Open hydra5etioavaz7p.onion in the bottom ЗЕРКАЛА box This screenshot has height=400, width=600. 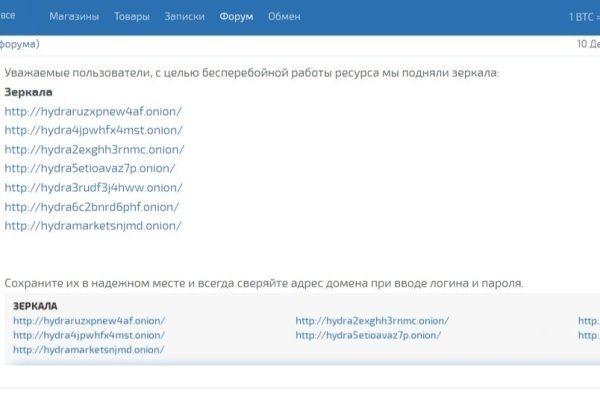[x=368, y=335]
